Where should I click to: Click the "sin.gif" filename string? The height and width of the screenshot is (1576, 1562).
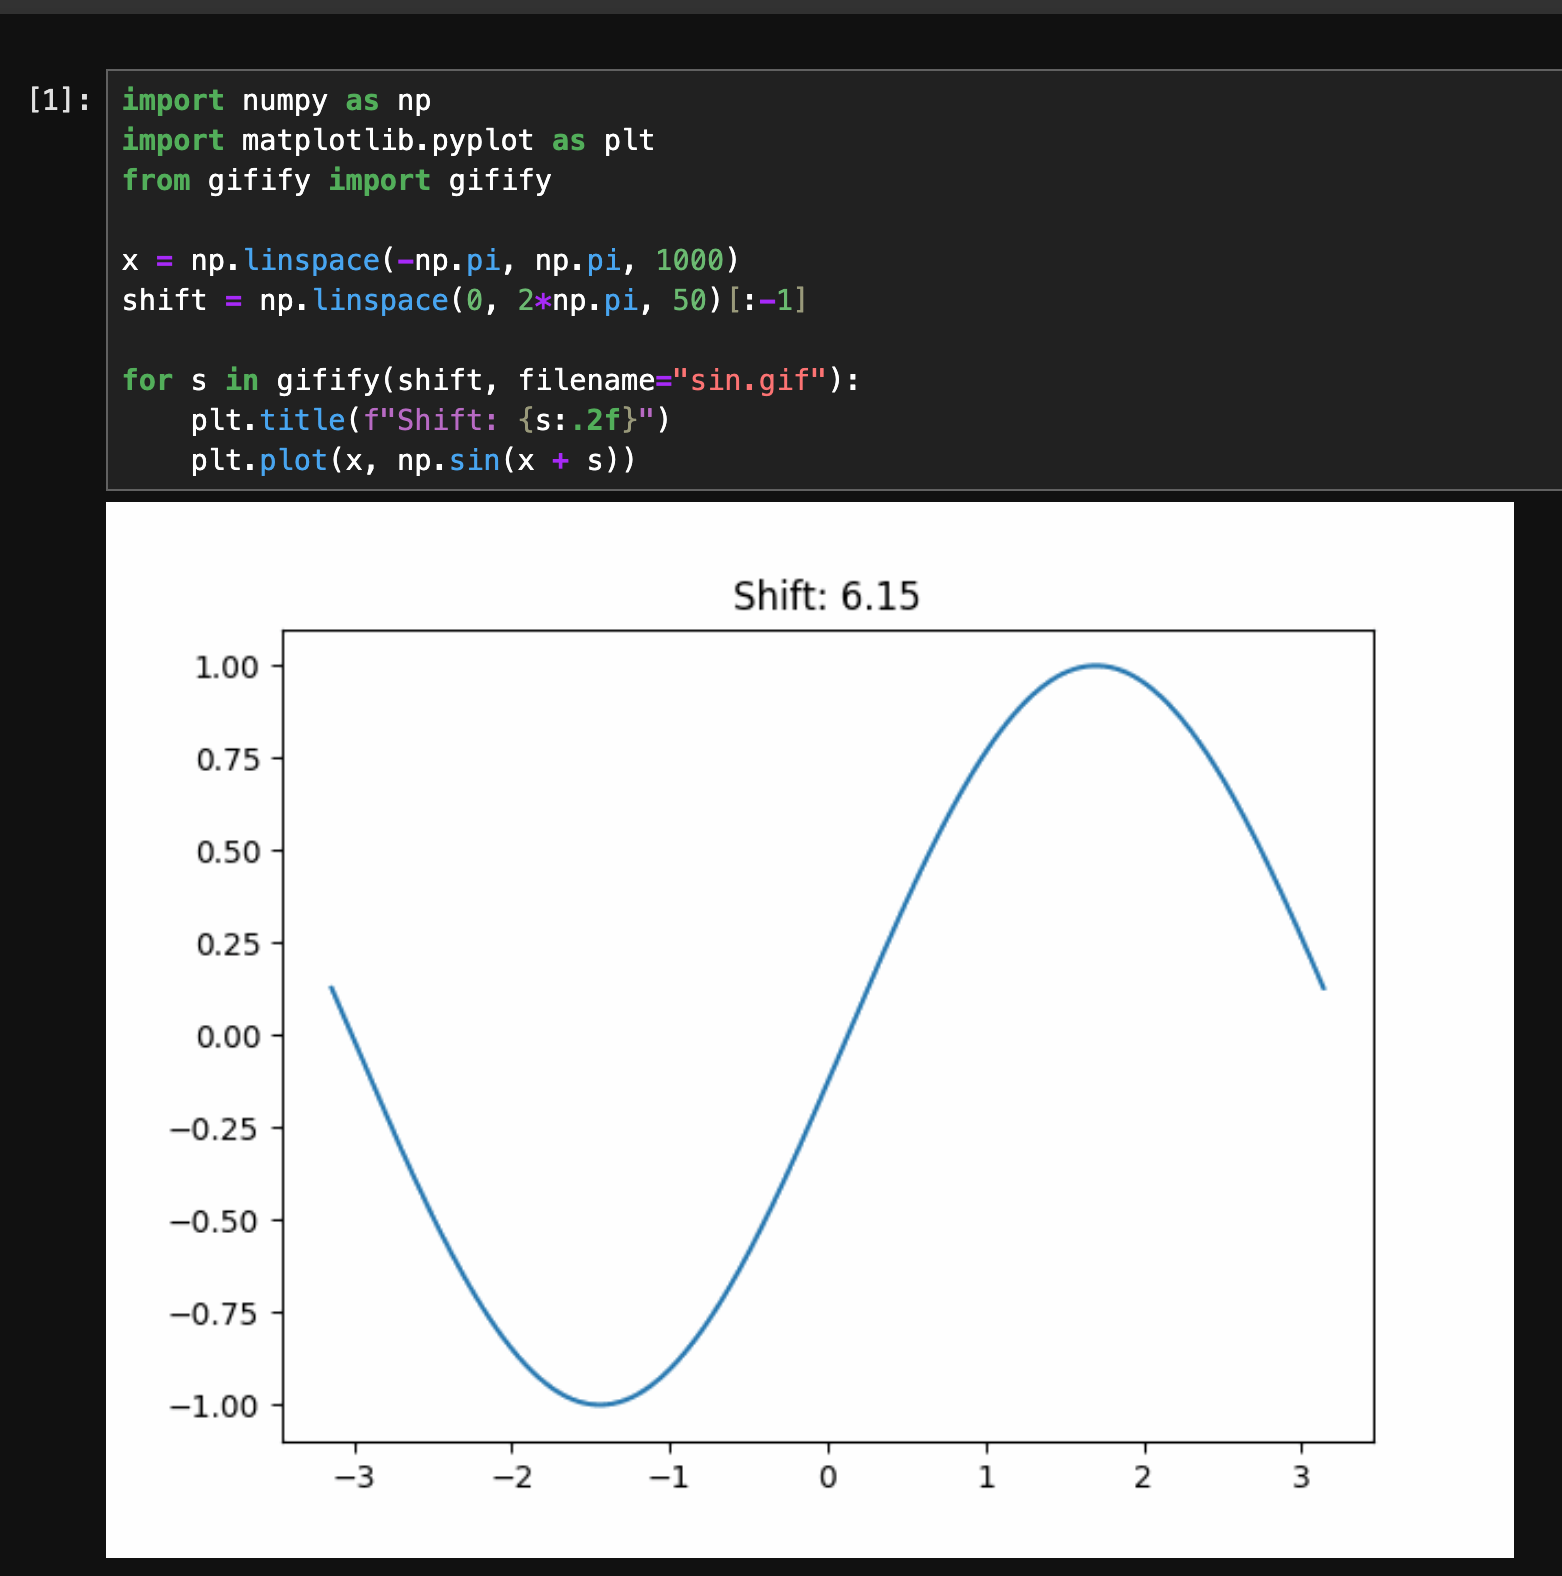[749, 380]
